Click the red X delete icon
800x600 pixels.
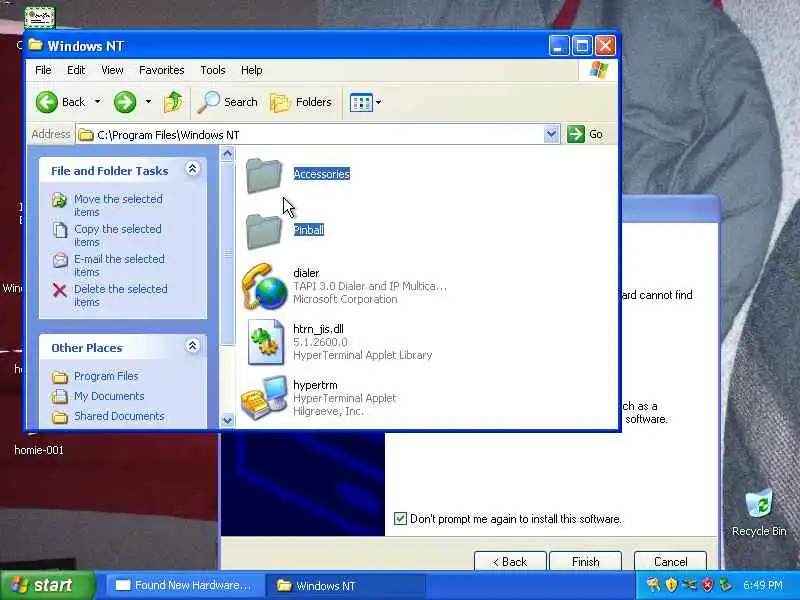[60, 290]
